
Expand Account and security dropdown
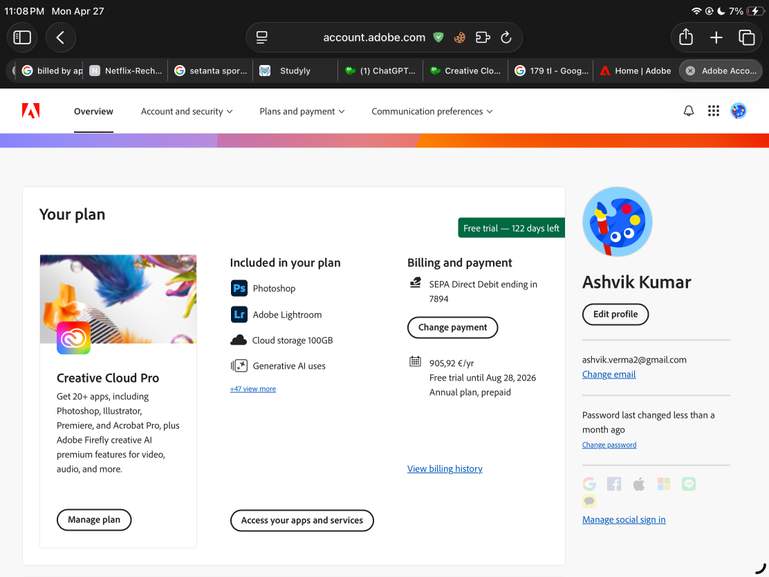(x=186, y=111)
